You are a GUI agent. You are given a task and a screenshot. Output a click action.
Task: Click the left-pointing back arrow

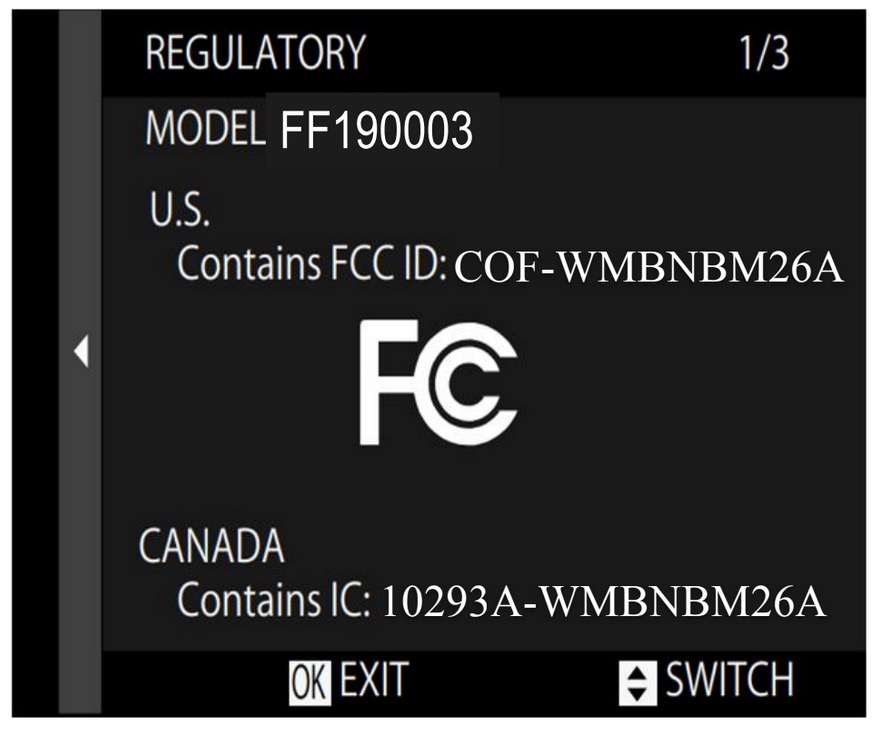(x=81, y=351)
